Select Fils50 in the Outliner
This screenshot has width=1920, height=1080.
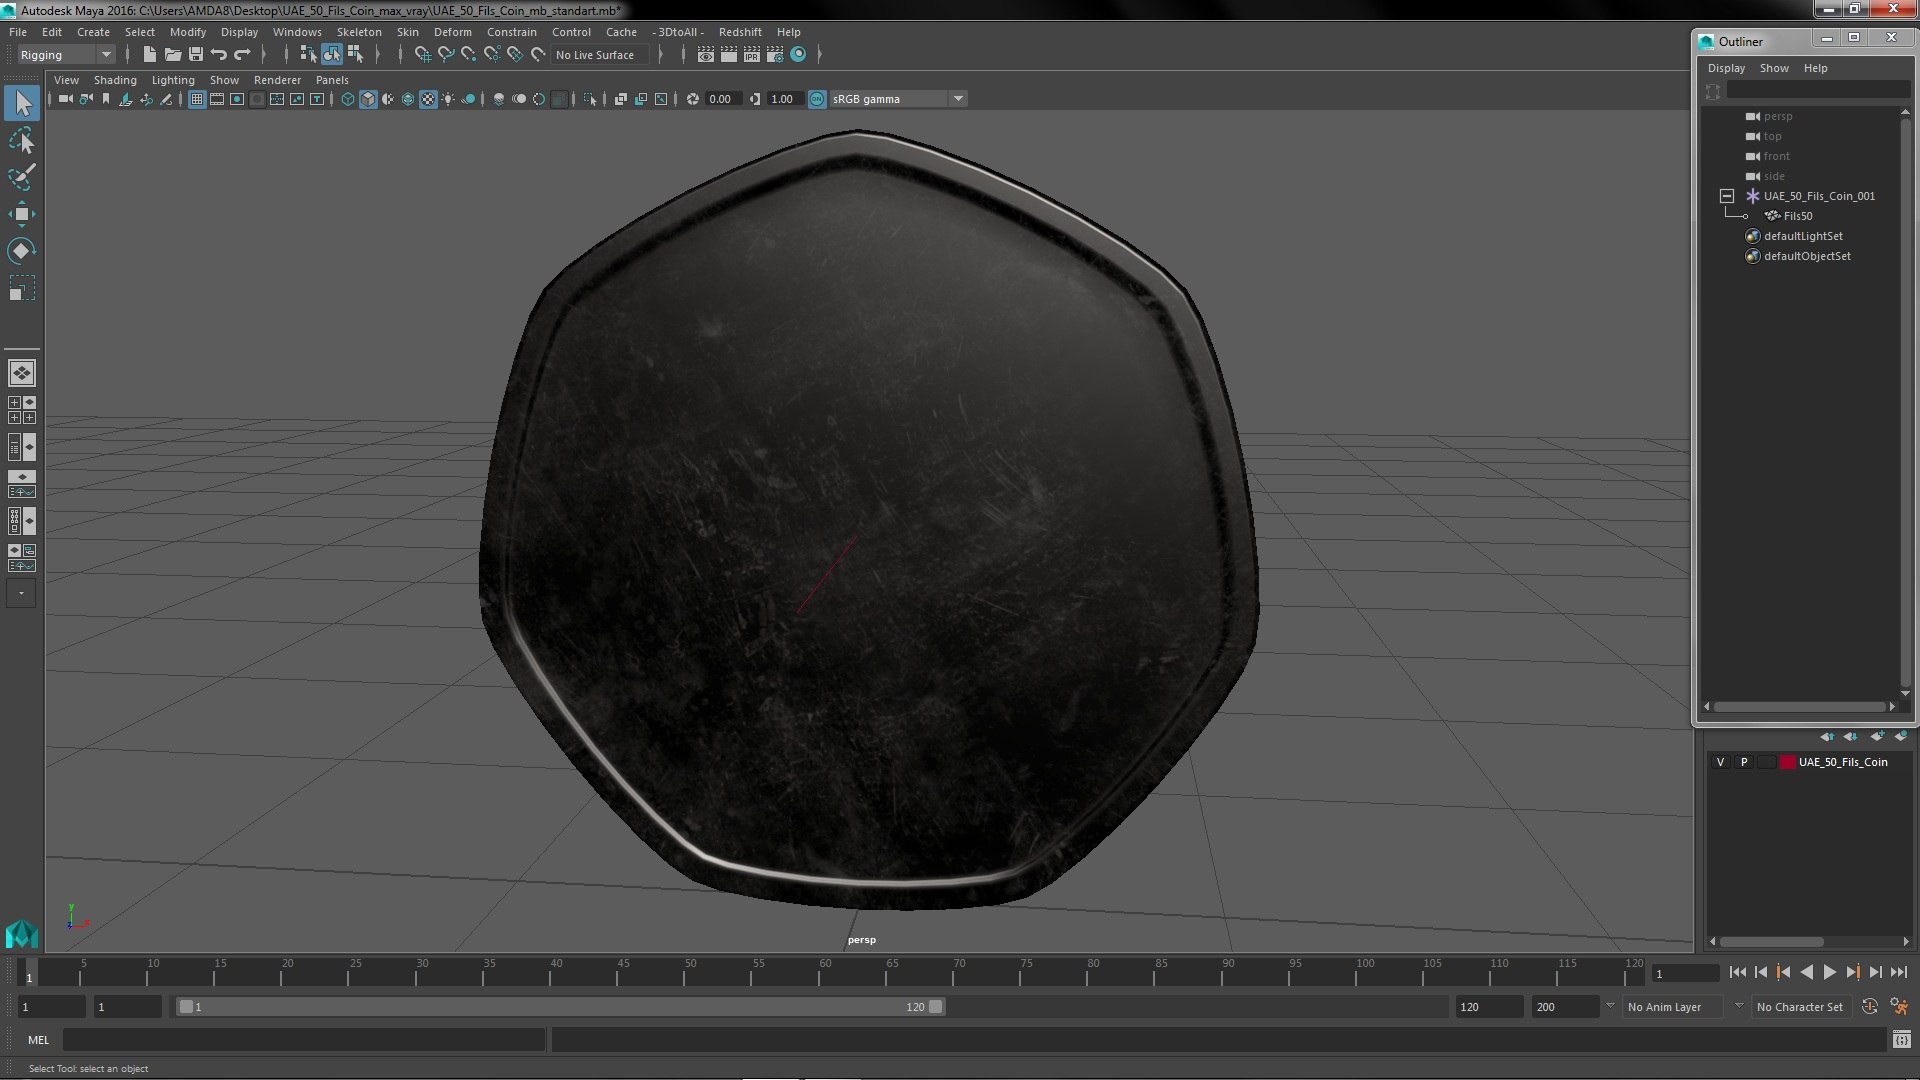coord(1797,216)
